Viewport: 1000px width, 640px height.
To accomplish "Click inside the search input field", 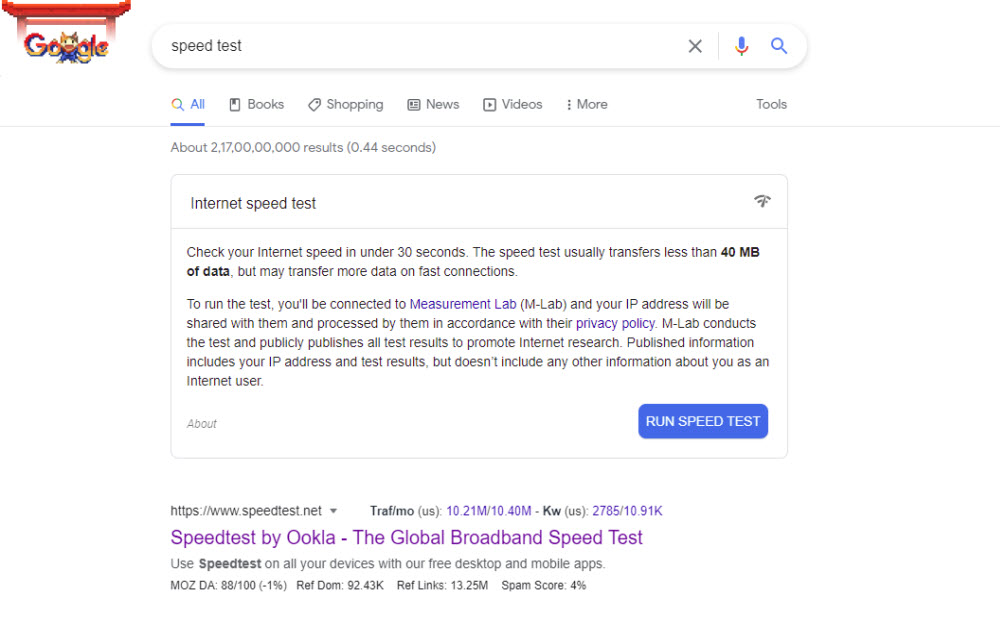I will pyautogui.click(x=400, y=45).
